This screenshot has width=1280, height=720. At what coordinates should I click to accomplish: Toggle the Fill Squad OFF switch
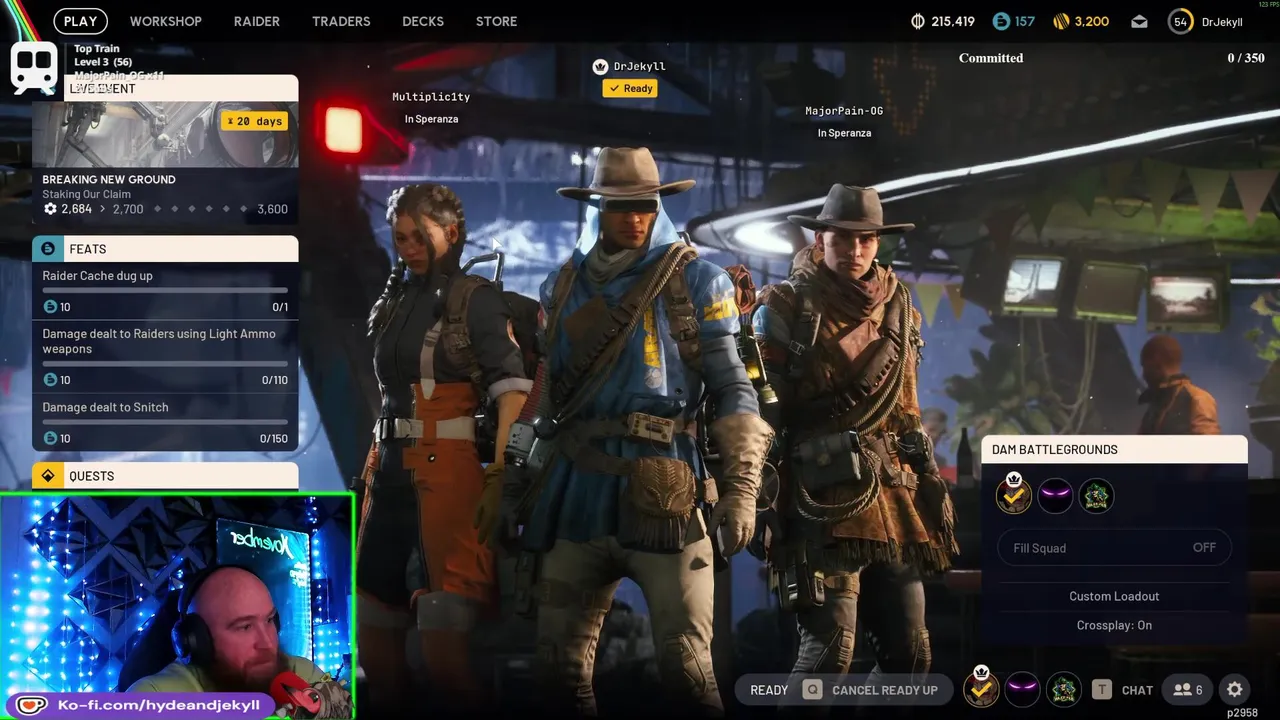[x=1114, y=548]
